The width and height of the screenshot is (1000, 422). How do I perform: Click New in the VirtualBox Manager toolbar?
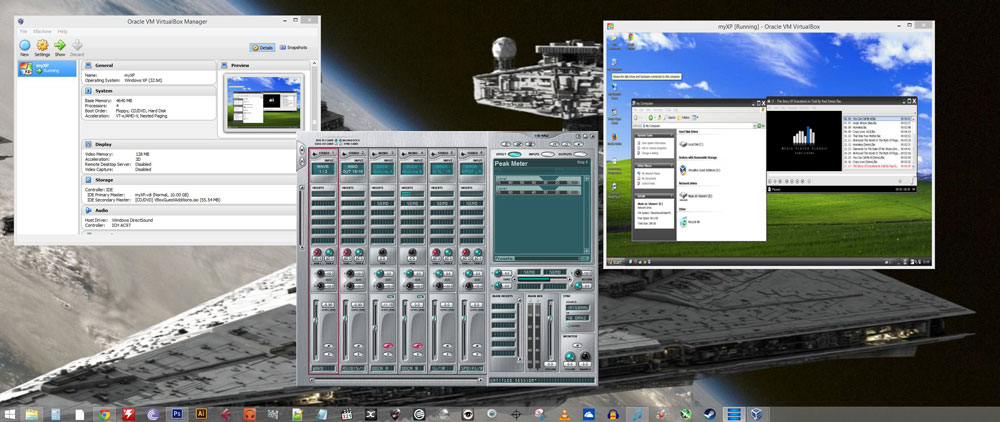click(x=24, y=47)
